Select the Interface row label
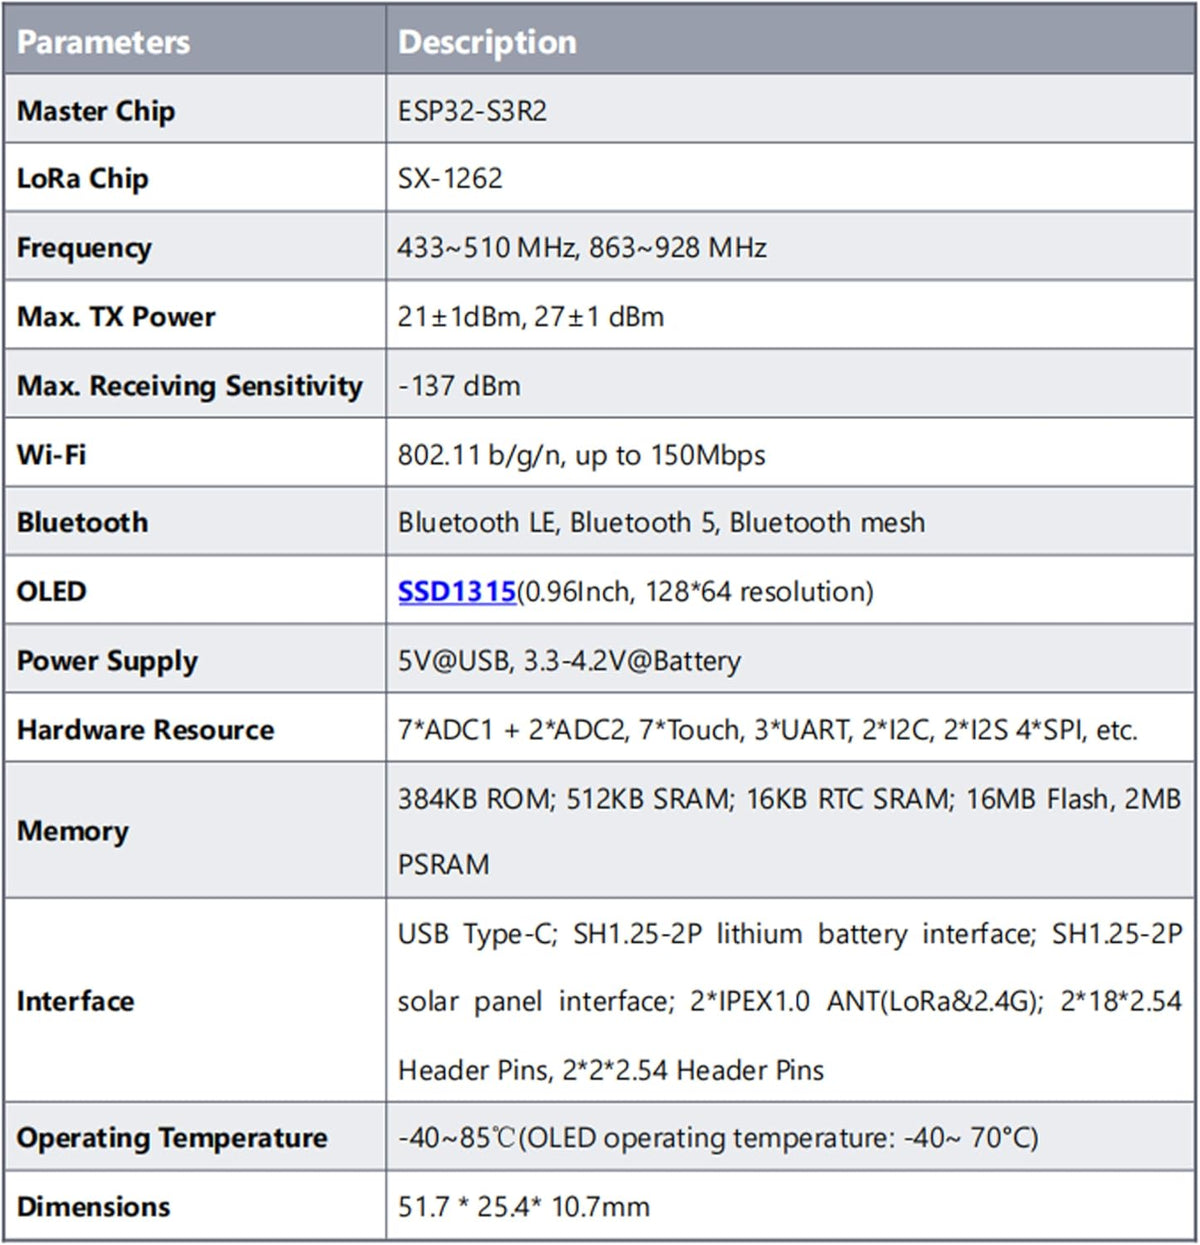The height and width of the screenshot is (1245, 1200). click(75, 1001)
